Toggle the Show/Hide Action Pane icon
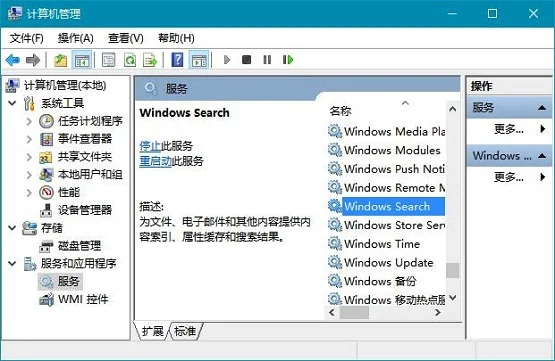 point(199,60)
